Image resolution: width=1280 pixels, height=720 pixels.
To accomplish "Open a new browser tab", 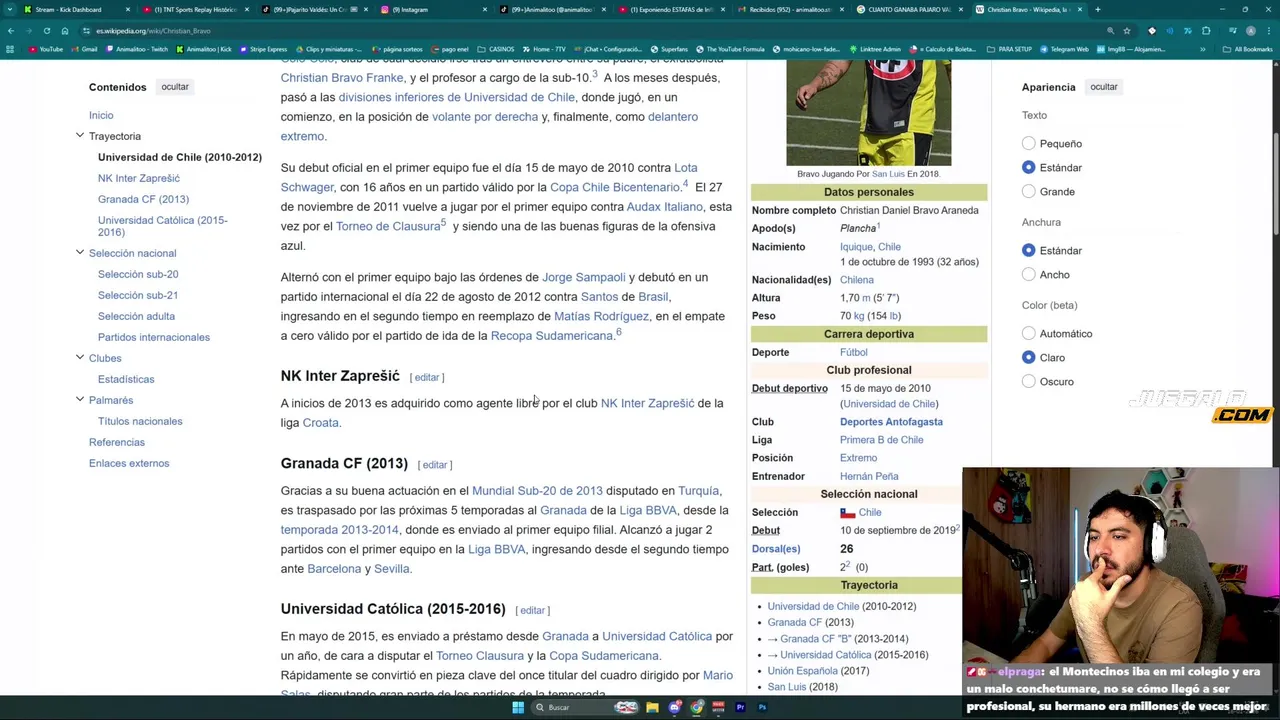I will click(1097, 9).
